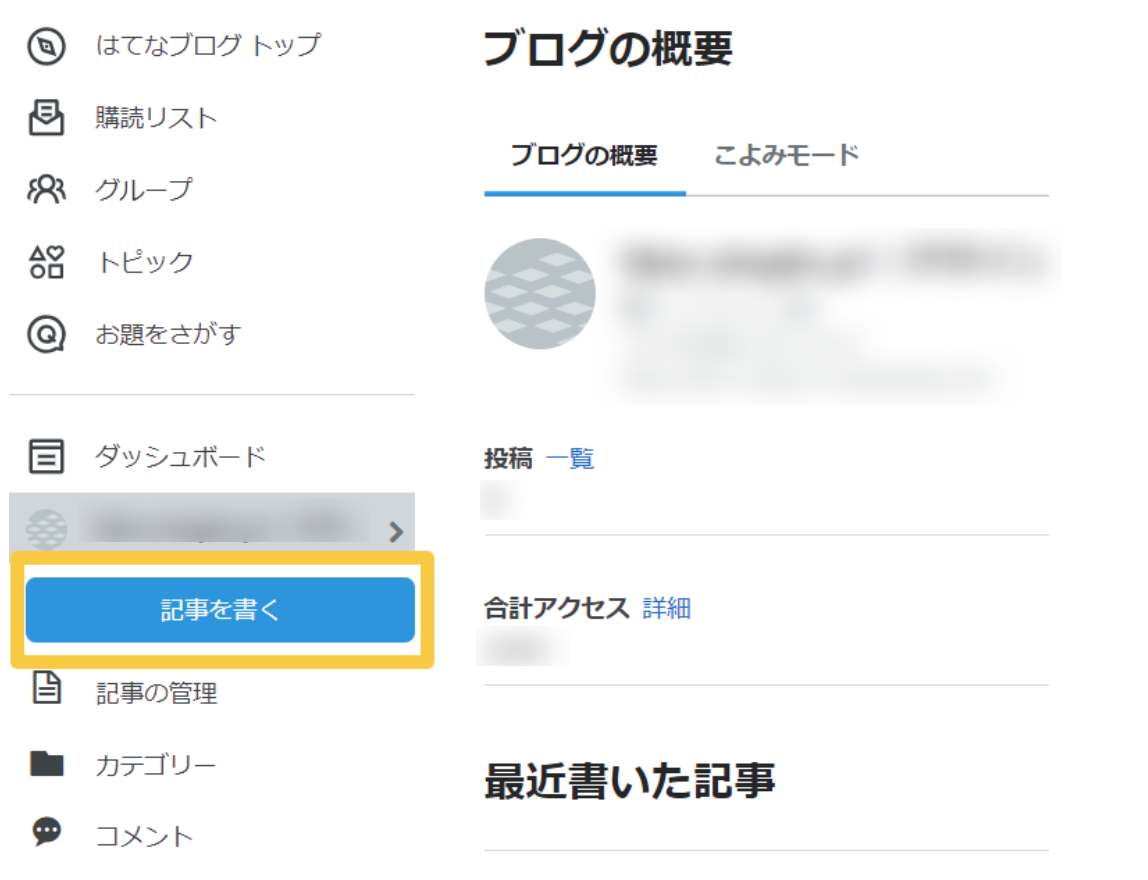
Task: Click the グループ people icon
Action: point(46,189)
